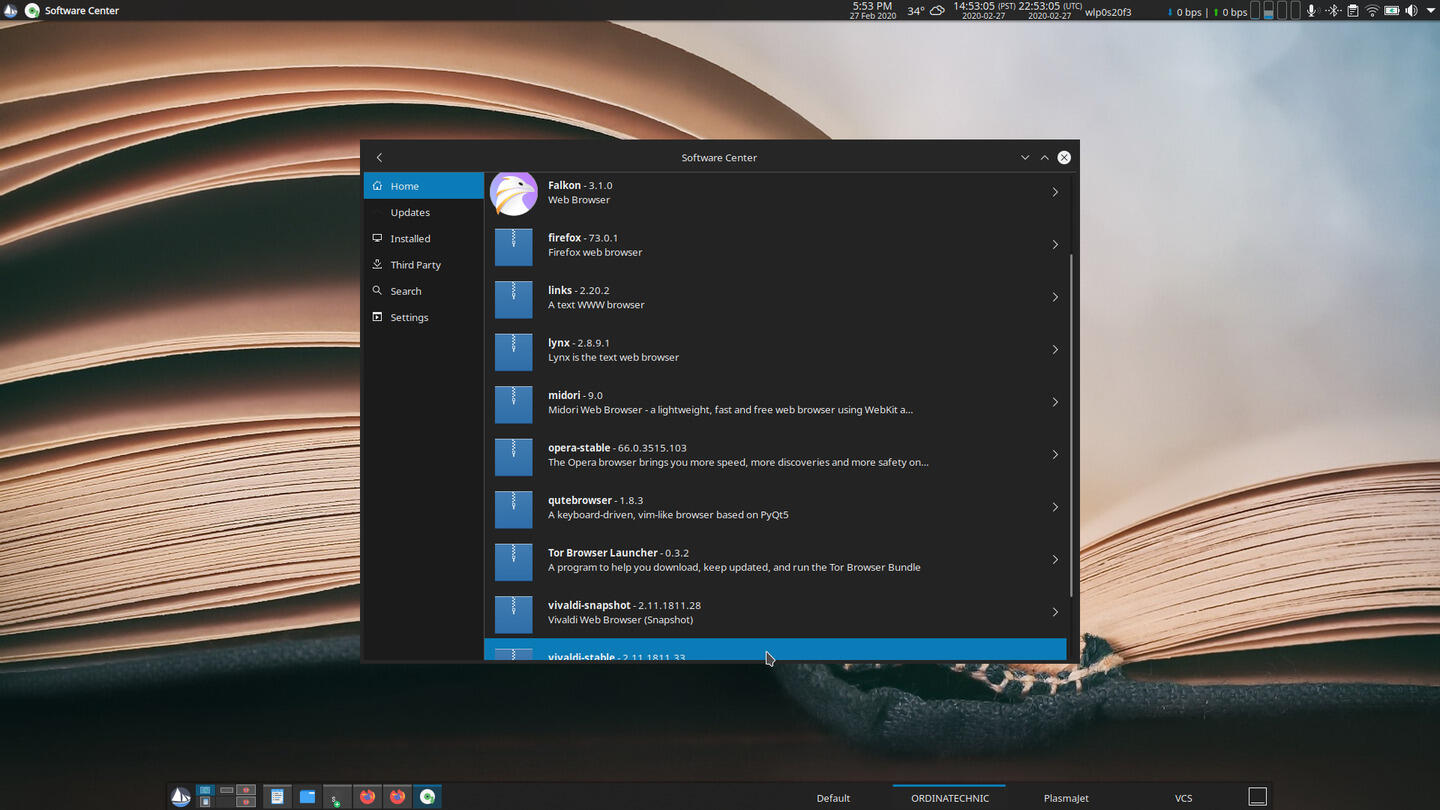Screen dimensions: 1440x810
Task: Select the qutebrowser 1.8.3 name text
Action: coord(595,500)
